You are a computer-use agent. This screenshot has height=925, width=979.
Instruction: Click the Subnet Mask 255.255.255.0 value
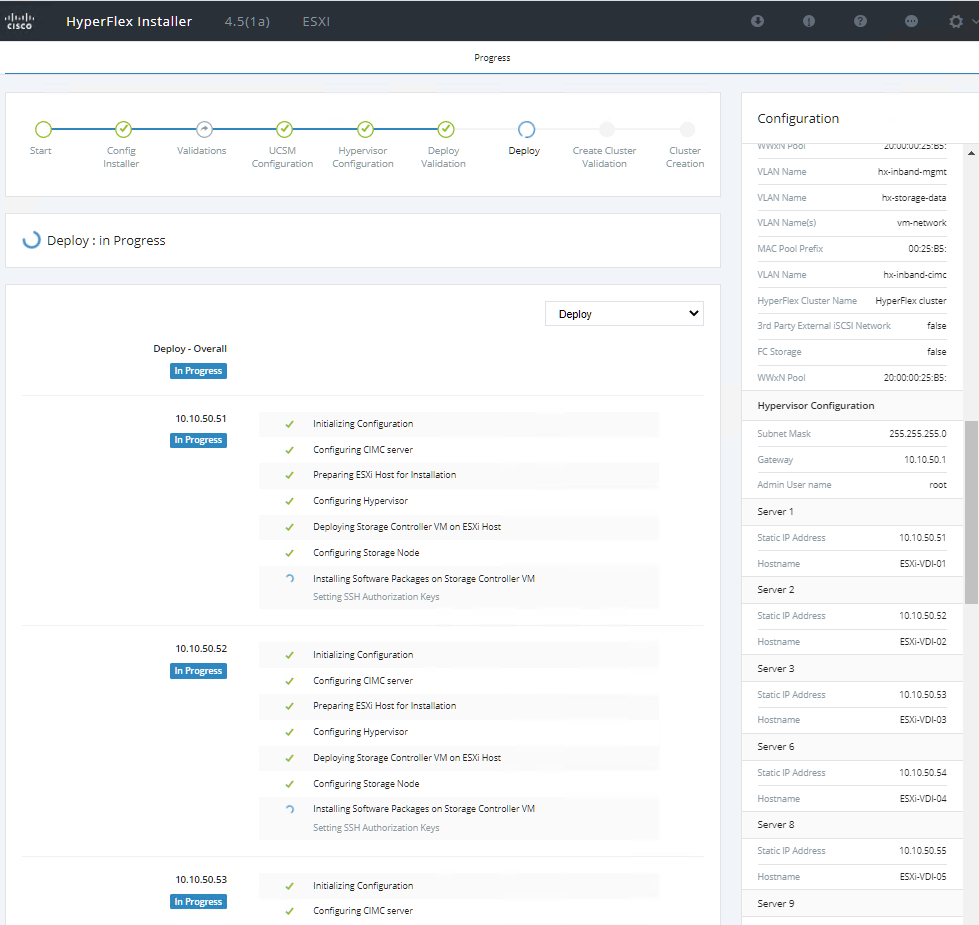coord(918,434)
